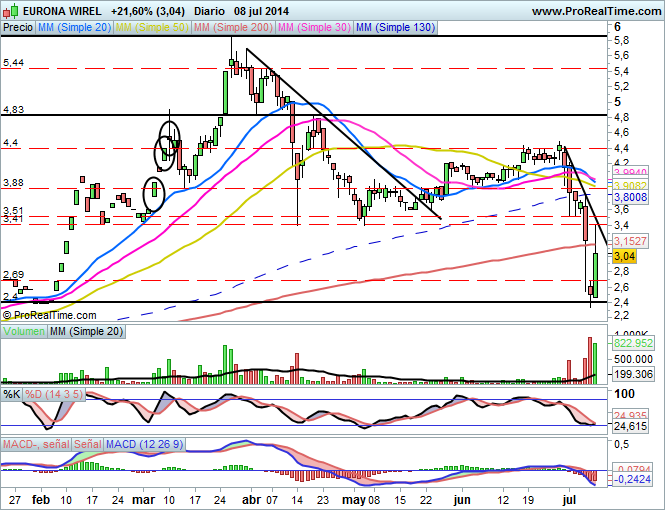Open the Volumen indicator label
665x510 pixels.
click(x=24, y=331)
